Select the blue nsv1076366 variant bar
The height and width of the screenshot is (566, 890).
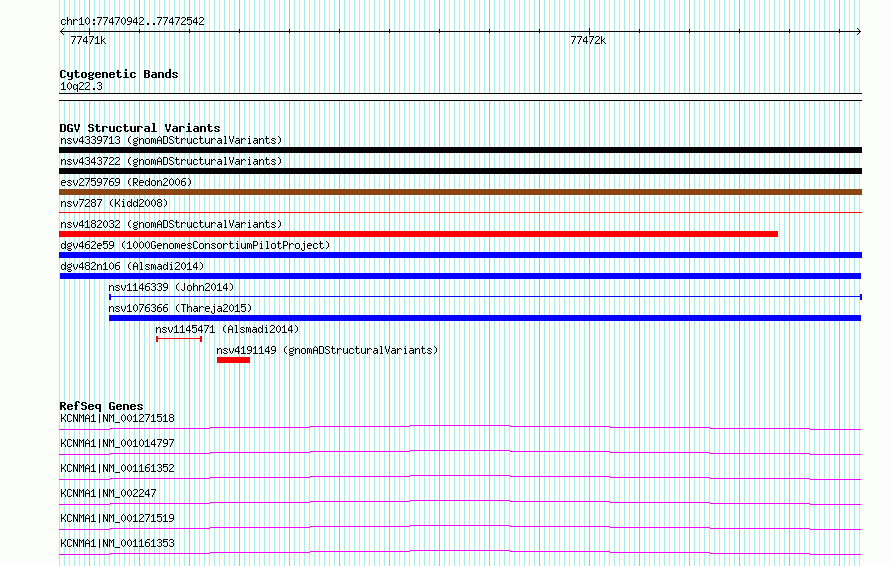(485, 318)
